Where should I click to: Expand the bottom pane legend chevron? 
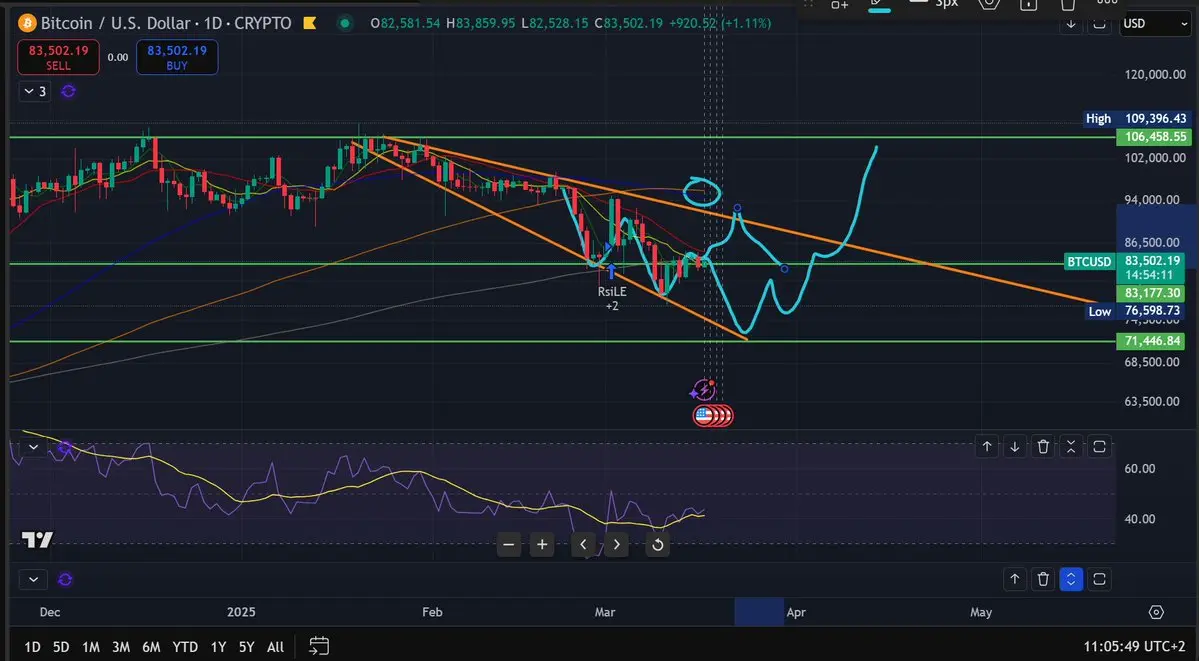[33, 580]
